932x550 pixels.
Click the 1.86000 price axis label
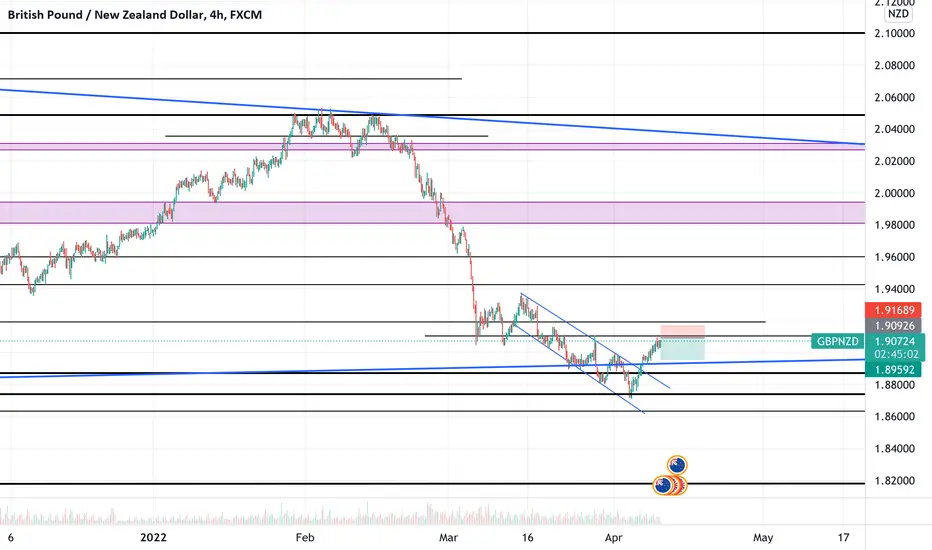click(895, 416)
